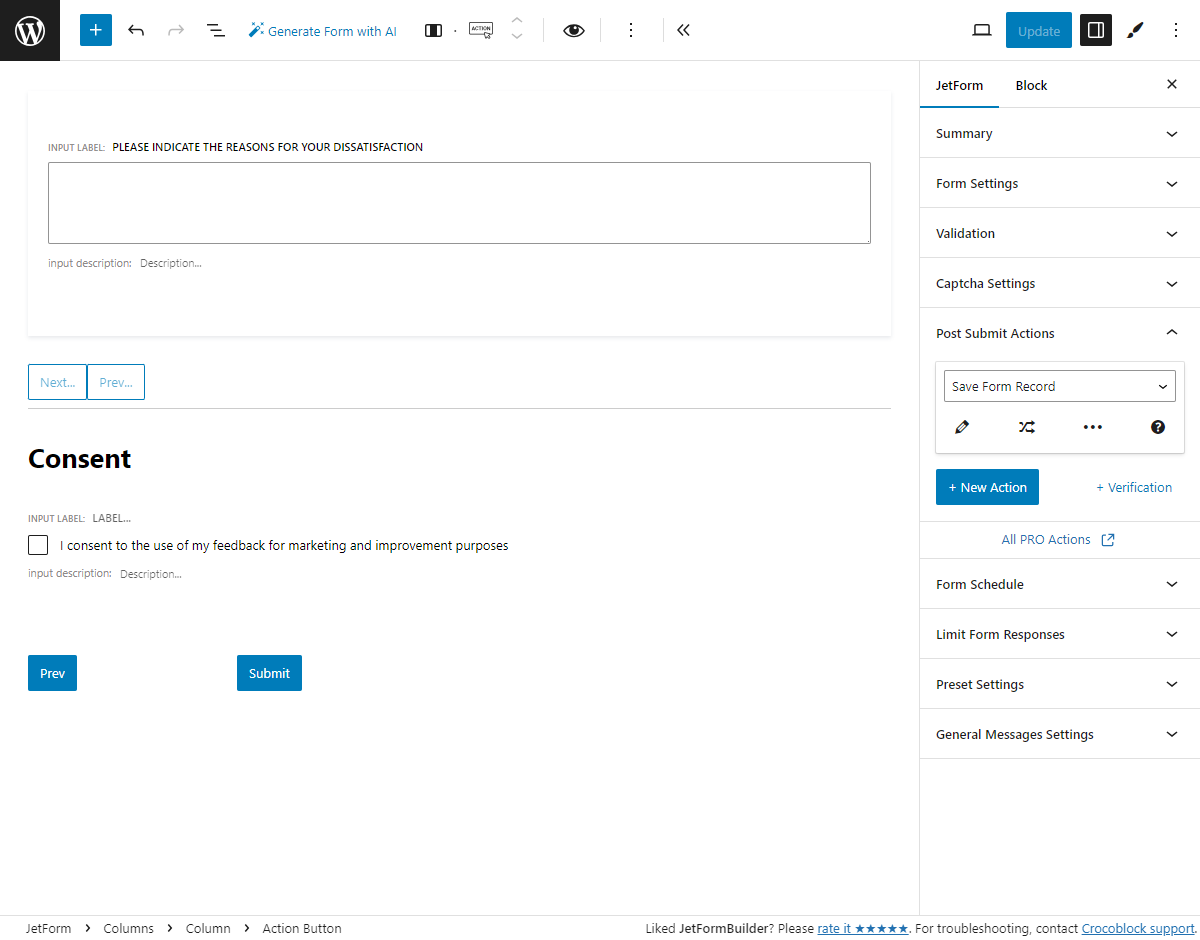Open help for Save Form Record action
Image resolution: width=1200 pixels, height=940 pixels.
[x=1157, y=427]
